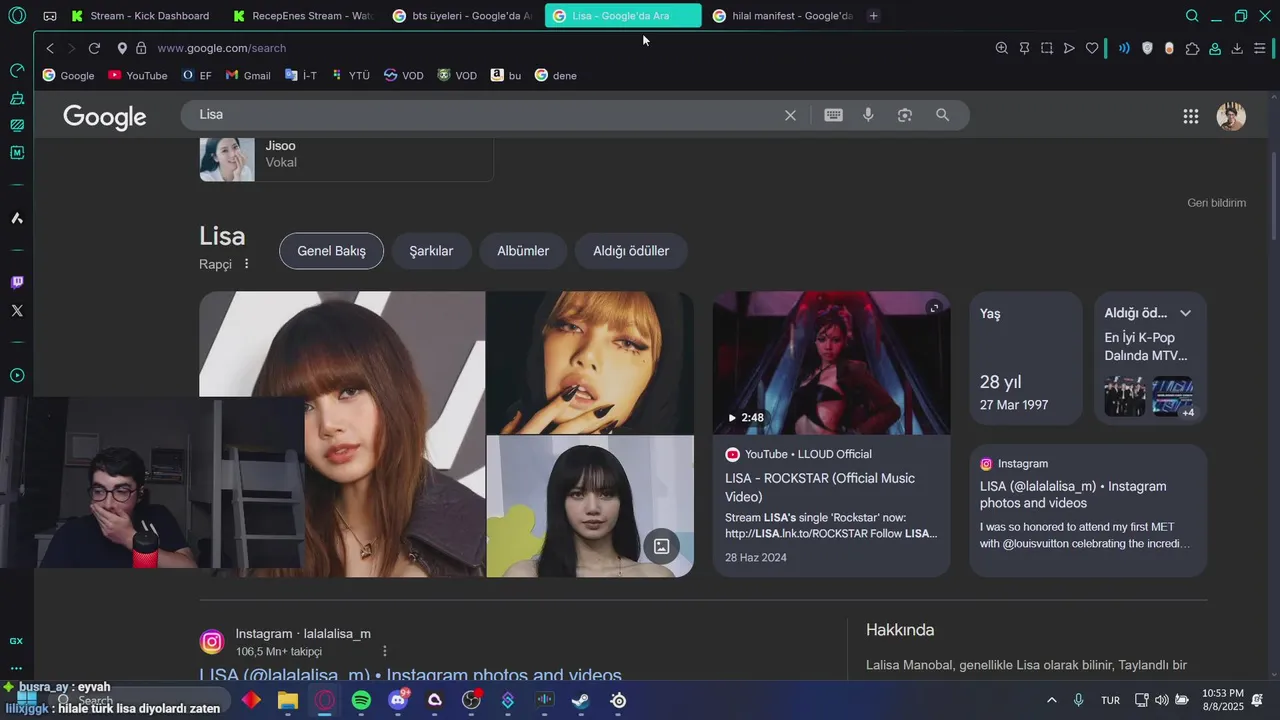Select the Şarkılar chip
The height and width of the screenshot is (720, 1280).
(431, 251)
